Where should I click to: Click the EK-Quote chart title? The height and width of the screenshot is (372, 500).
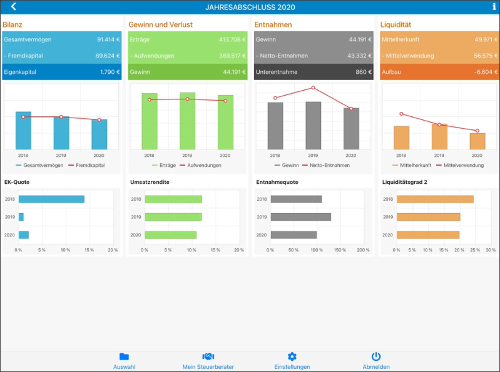pos(17,182)
